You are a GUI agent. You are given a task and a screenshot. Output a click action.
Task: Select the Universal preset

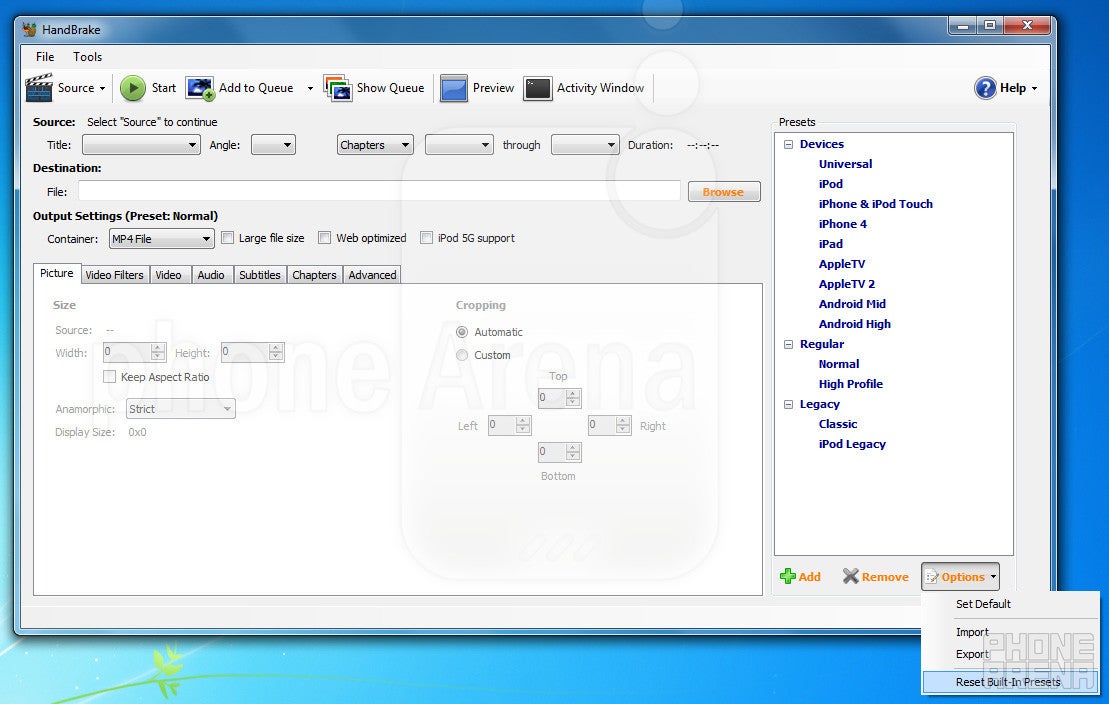pos(845,163)
